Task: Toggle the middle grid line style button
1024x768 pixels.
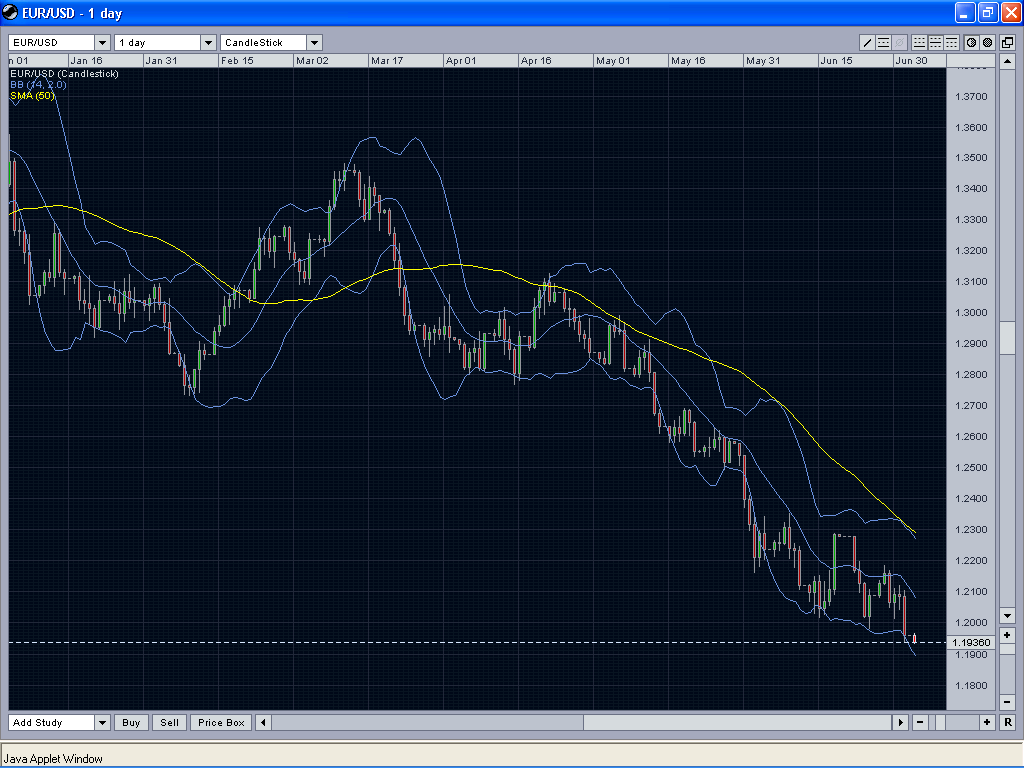Action: coord(935,43)
